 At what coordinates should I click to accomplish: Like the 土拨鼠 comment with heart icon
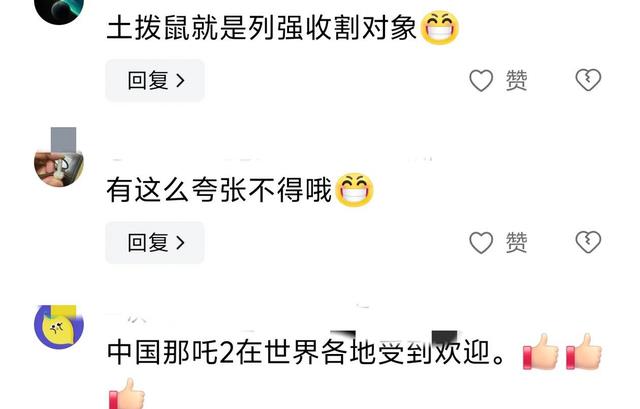click(x=481, y=80)
